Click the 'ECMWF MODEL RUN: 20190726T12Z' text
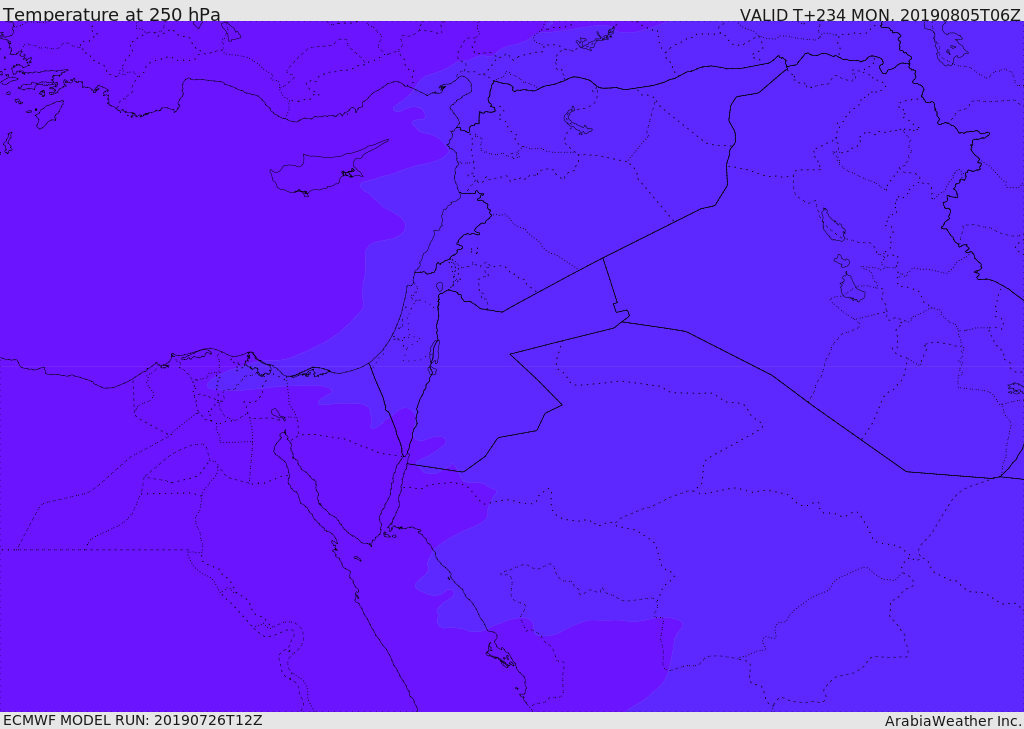Viewport: 1024px width, 729px height. [133, 721]
